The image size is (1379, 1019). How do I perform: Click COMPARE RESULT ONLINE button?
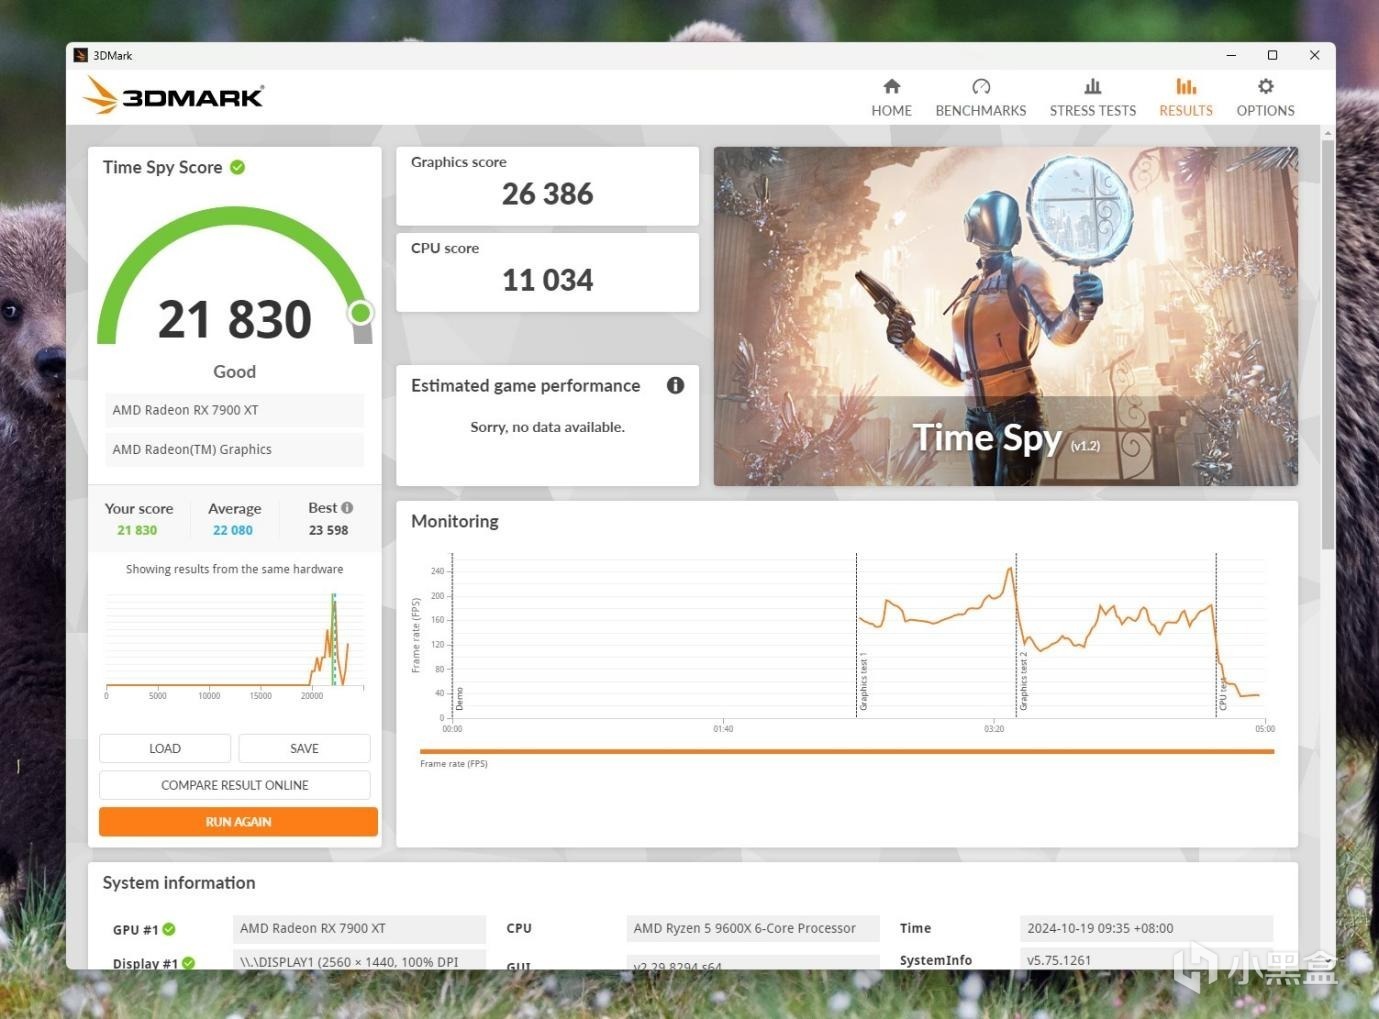point(235,785)
